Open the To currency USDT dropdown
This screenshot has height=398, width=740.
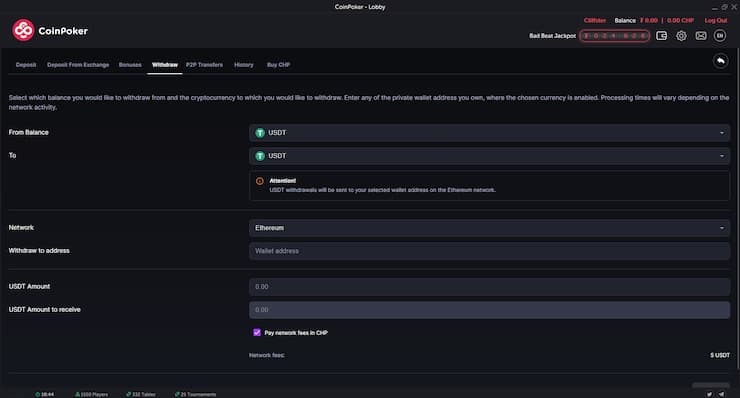click(x=489, y=156)
